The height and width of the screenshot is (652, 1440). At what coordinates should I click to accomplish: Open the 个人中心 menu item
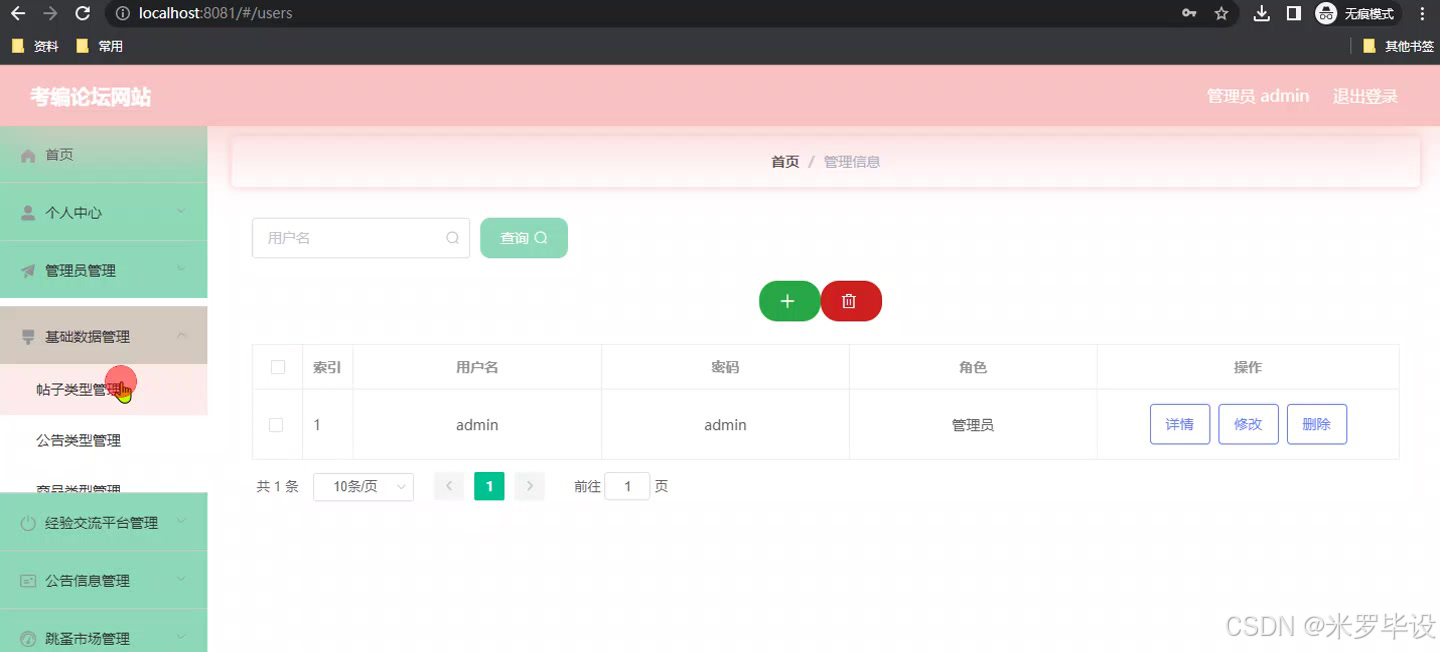pyautogui.click(x=104, y=213)
